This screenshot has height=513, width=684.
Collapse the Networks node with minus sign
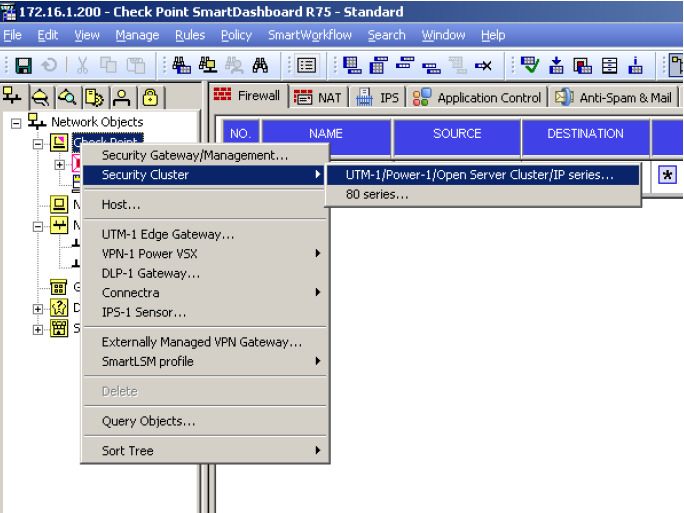pos(38,226)
